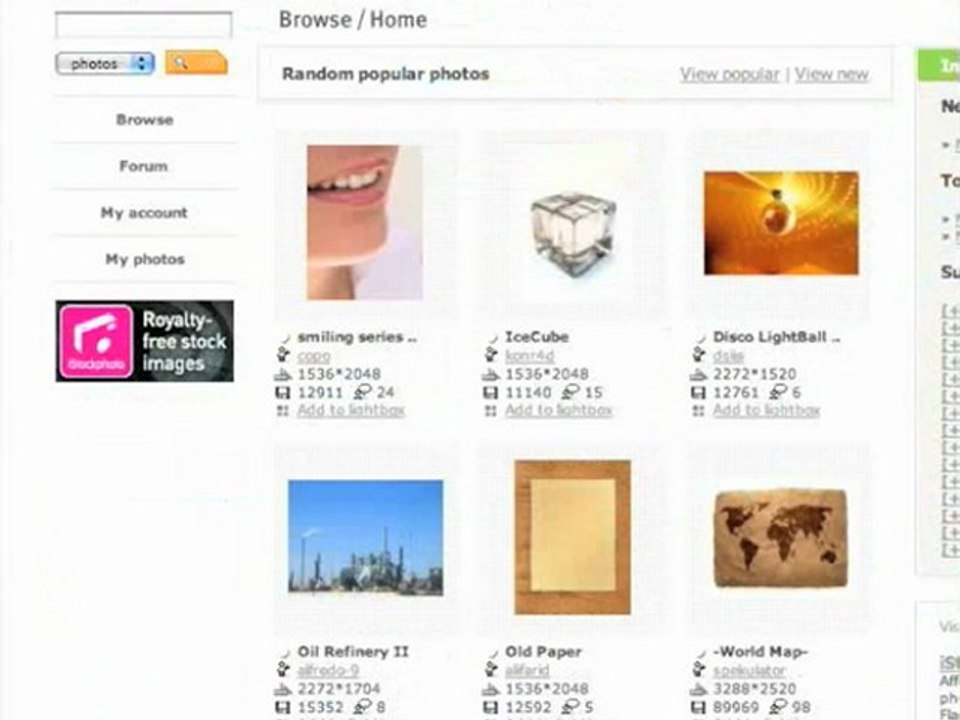
Task: Open the IceCube photo thumbnail
Action: coord(573,234)
